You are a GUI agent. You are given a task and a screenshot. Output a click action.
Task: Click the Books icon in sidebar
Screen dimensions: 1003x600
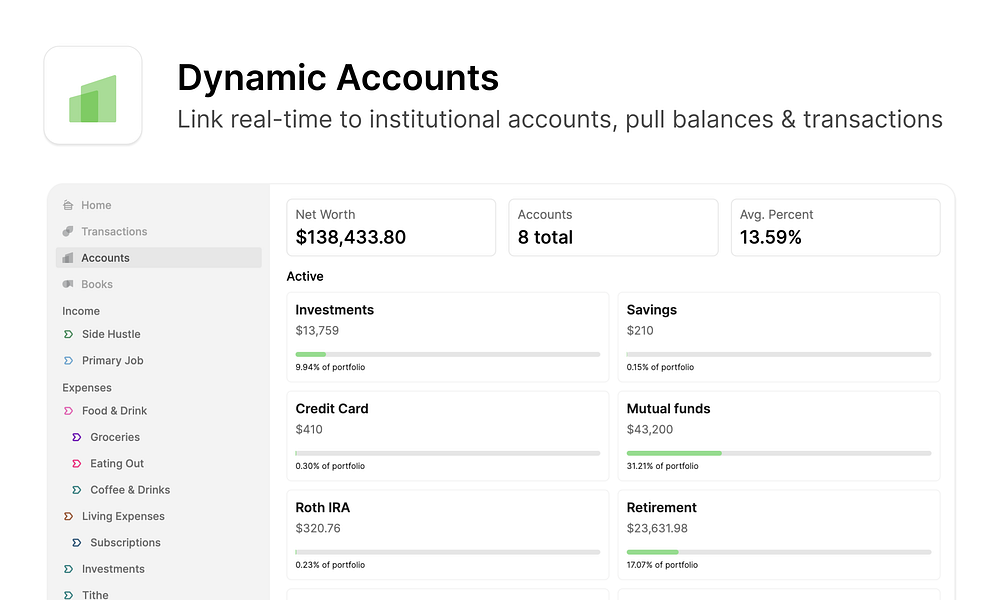click(x=68, y=284)
